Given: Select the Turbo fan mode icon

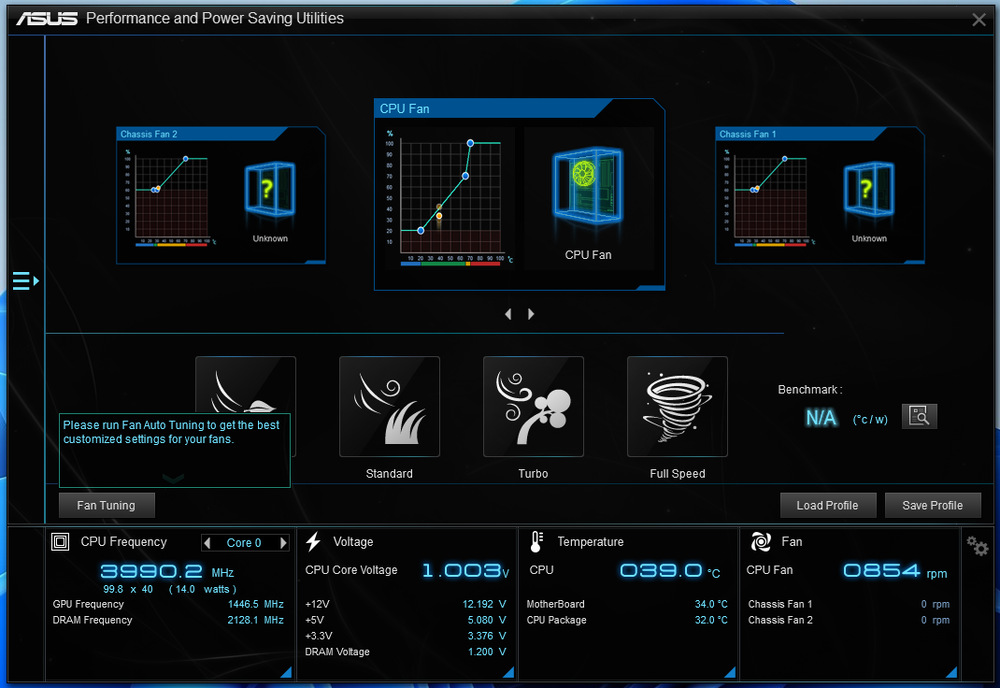Looking at the screenshot, I should [533, 407].
